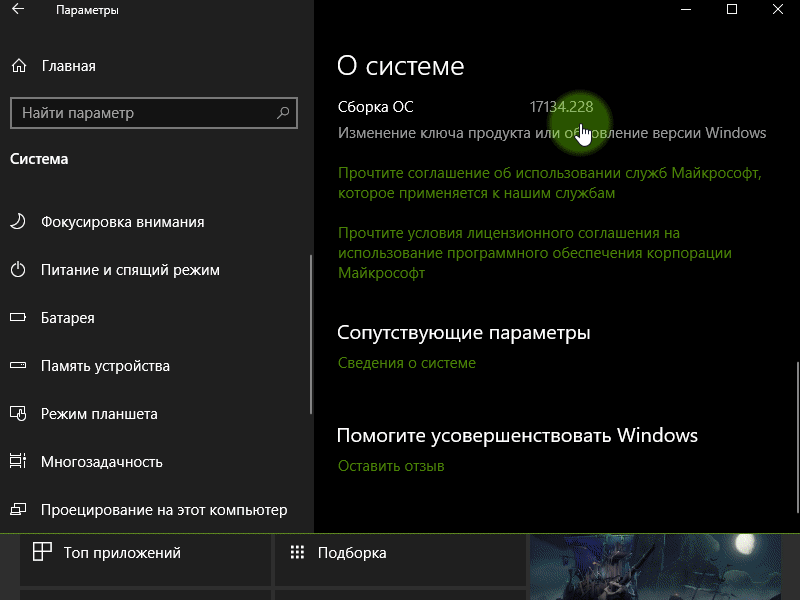Open Многозадачность settings
The image size is (800, 600).
[x=102, y=462]
